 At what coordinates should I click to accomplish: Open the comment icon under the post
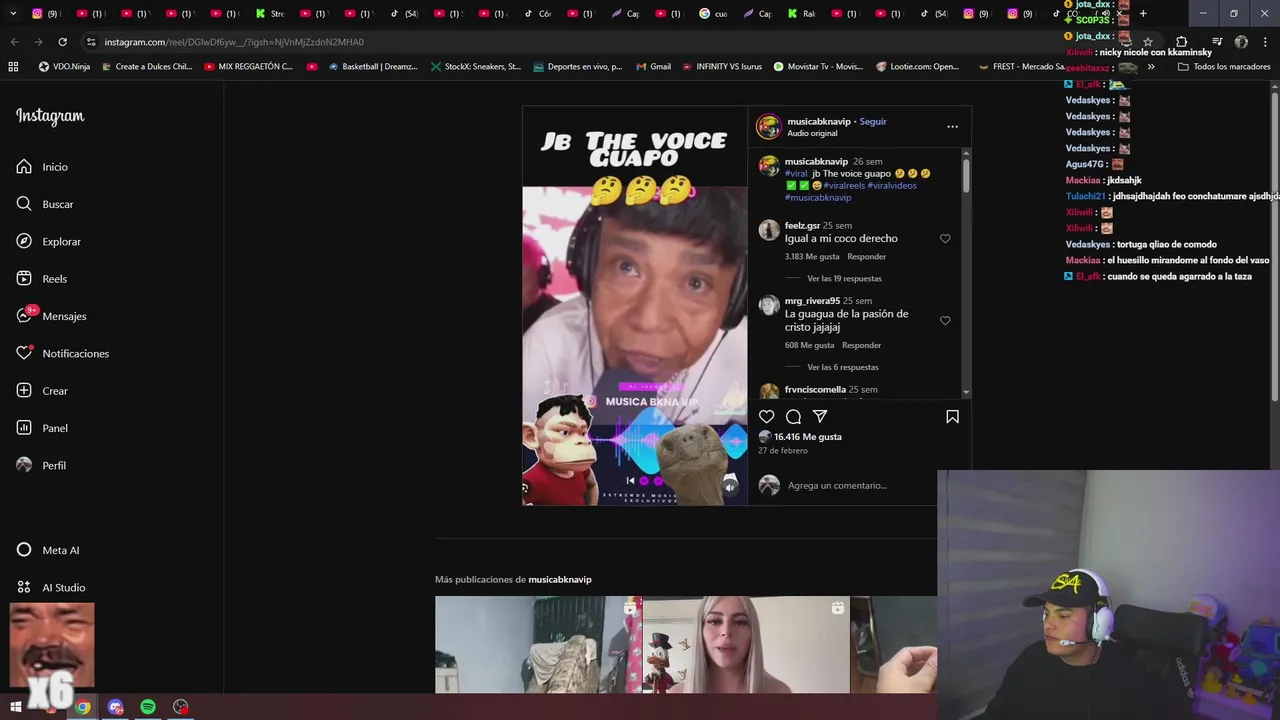(x=793, y=416)
